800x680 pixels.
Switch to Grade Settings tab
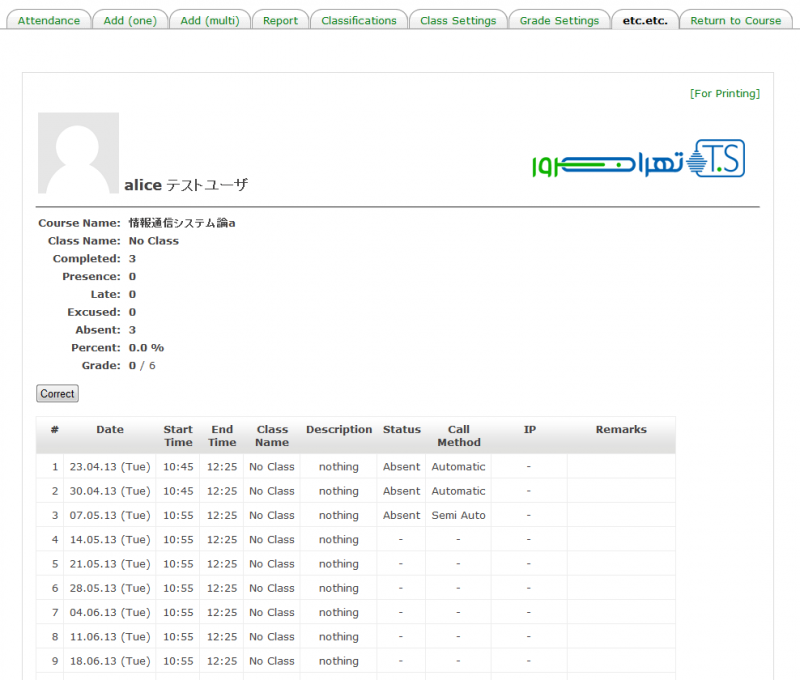(559, 20)
